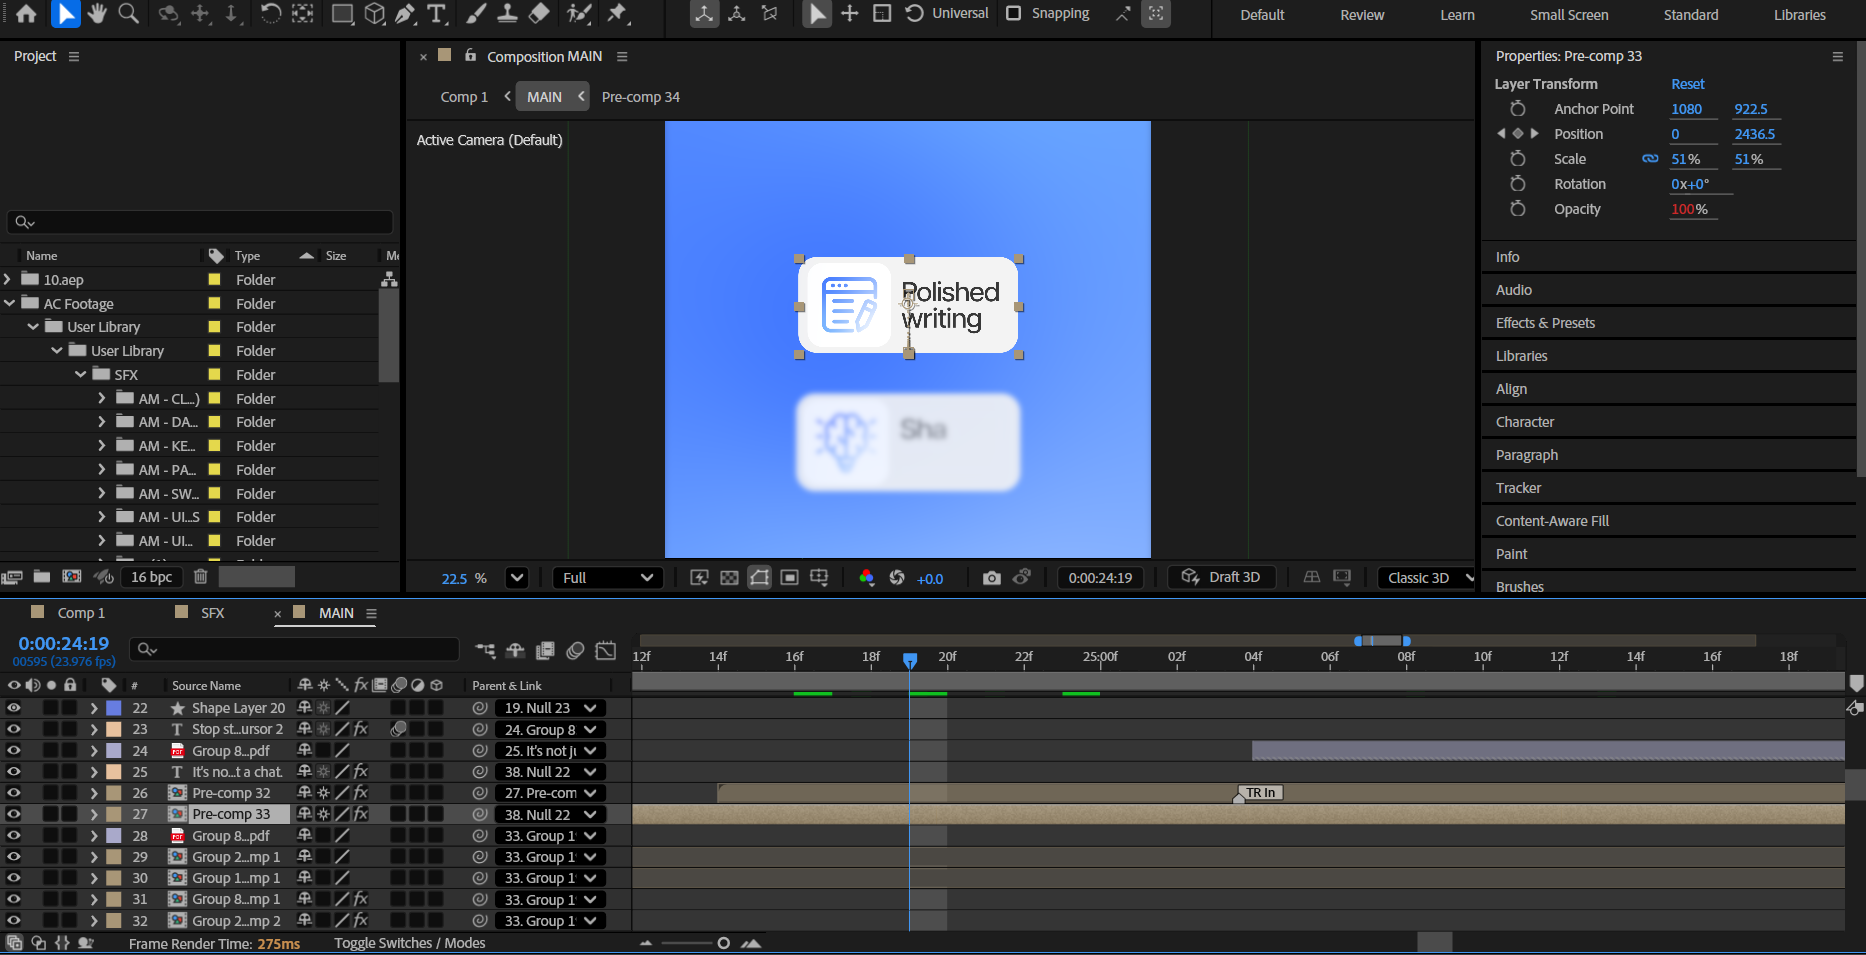The height and width of the screenshot is (955, 1866).
Task: Open the Full resolution dropdown
Action: (607, 578)
